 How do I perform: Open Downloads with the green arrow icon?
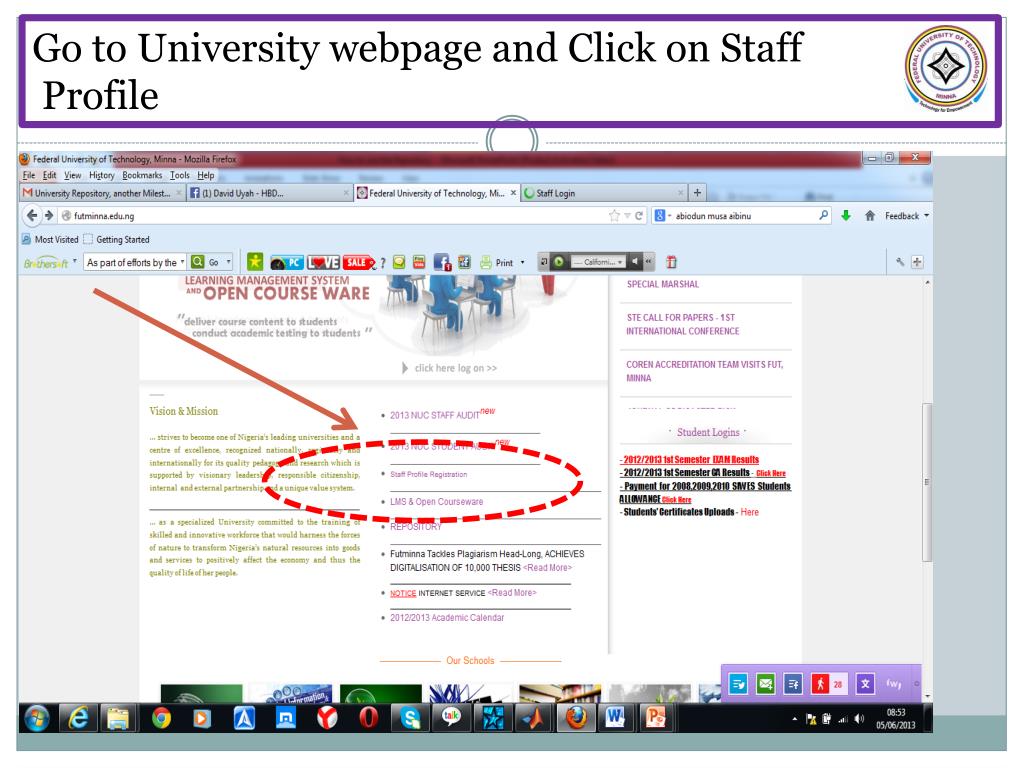tap(846, 216)
